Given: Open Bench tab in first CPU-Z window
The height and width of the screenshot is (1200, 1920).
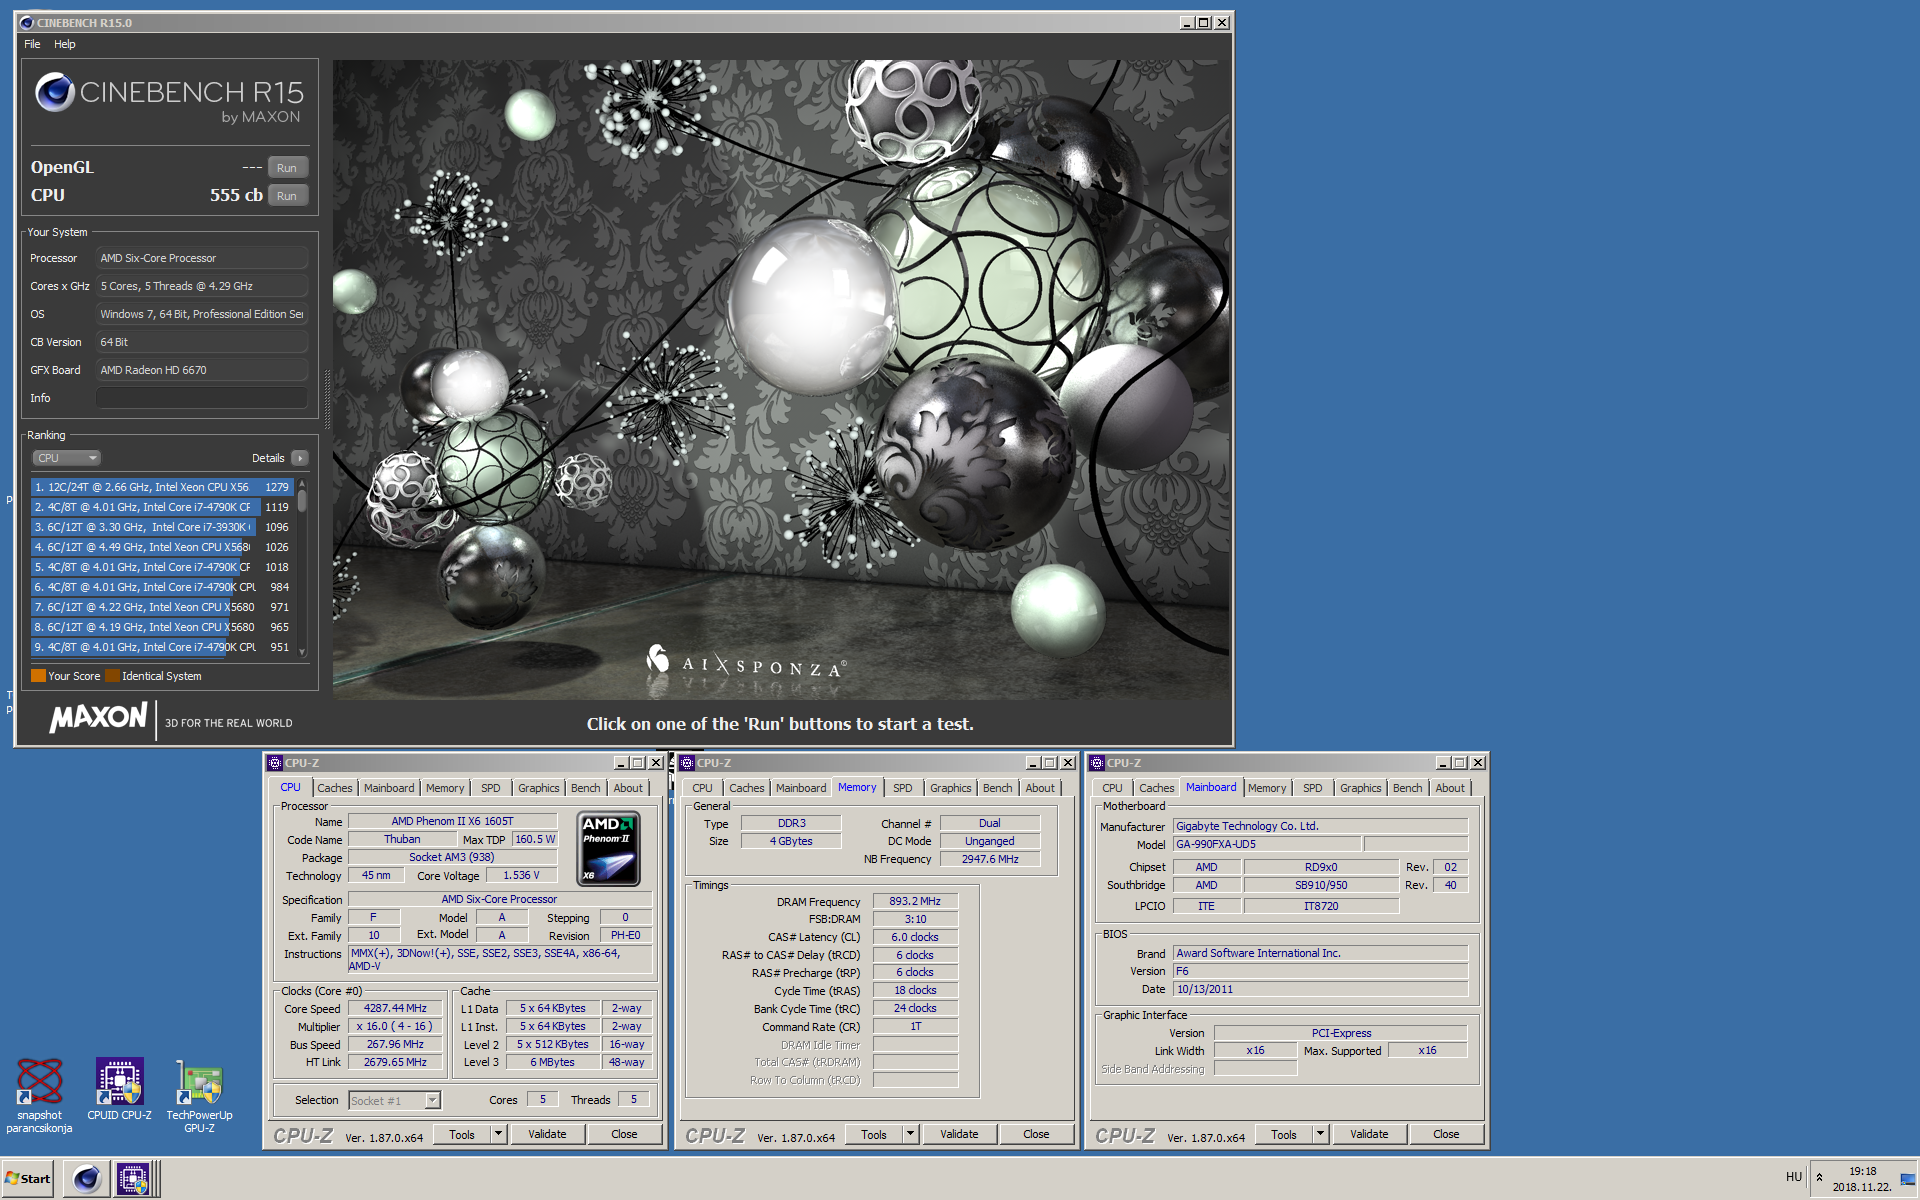Looking at the screenshot, I should pyautogui.click(x=586, y=788).
